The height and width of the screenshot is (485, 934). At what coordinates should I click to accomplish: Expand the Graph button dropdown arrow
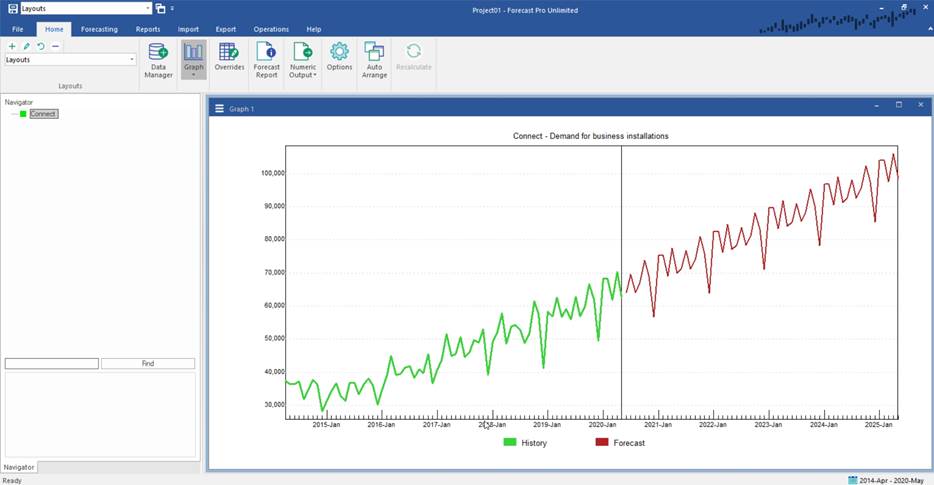click(x=193, y=75)
